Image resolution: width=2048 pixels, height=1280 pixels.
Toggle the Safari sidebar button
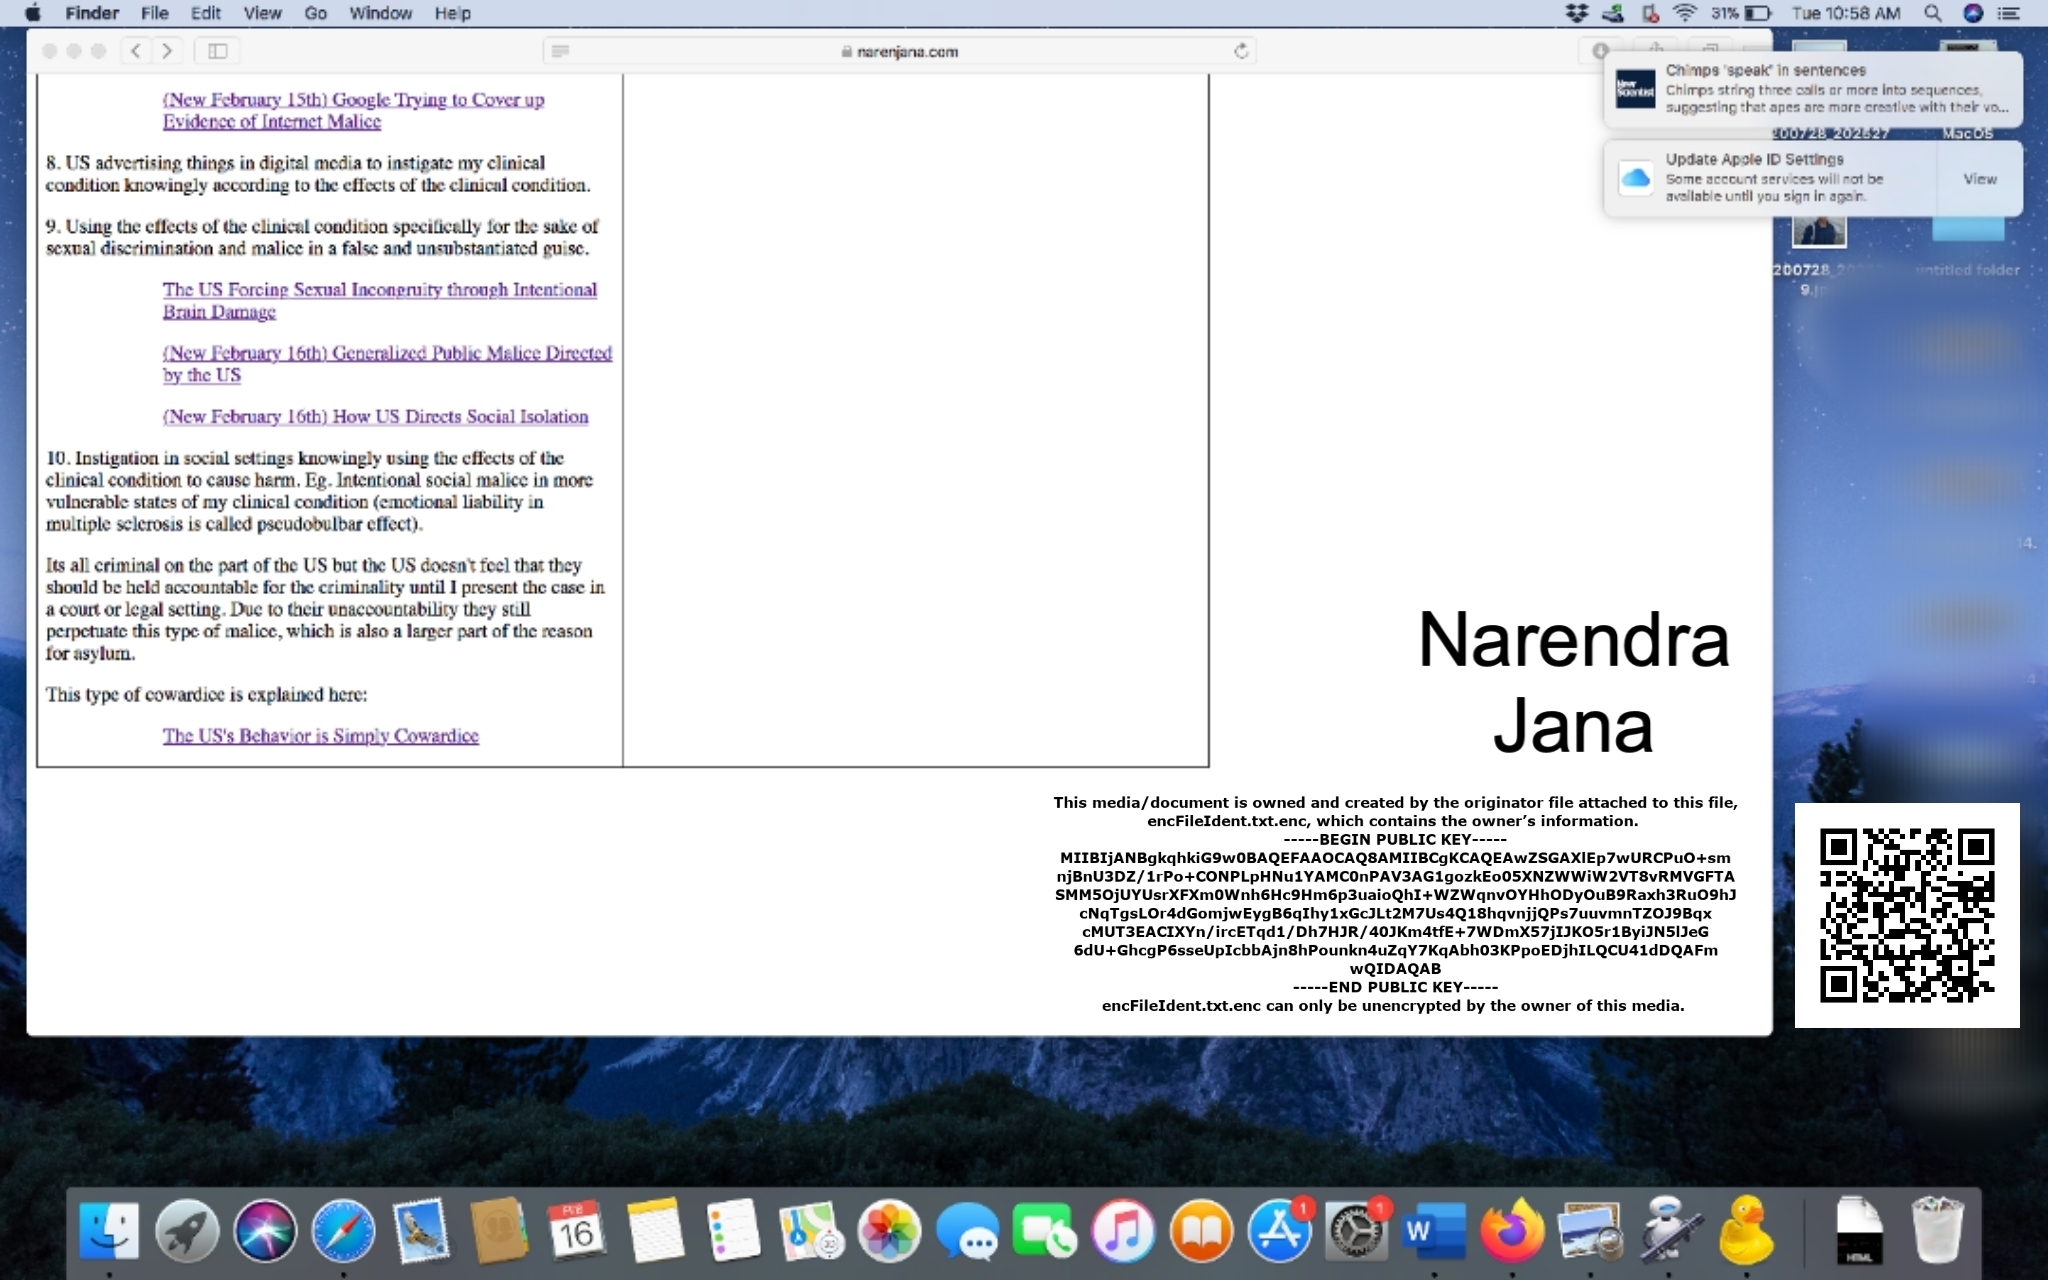point(217,51)
